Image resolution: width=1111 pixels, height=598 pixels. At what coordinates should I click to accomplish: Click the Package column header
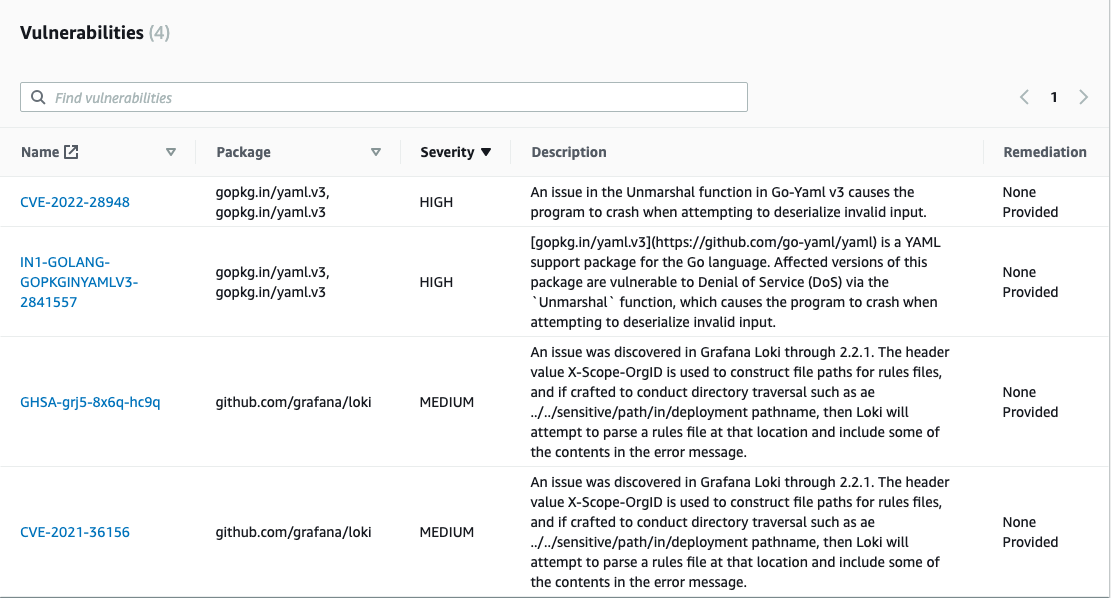[243, 152]
